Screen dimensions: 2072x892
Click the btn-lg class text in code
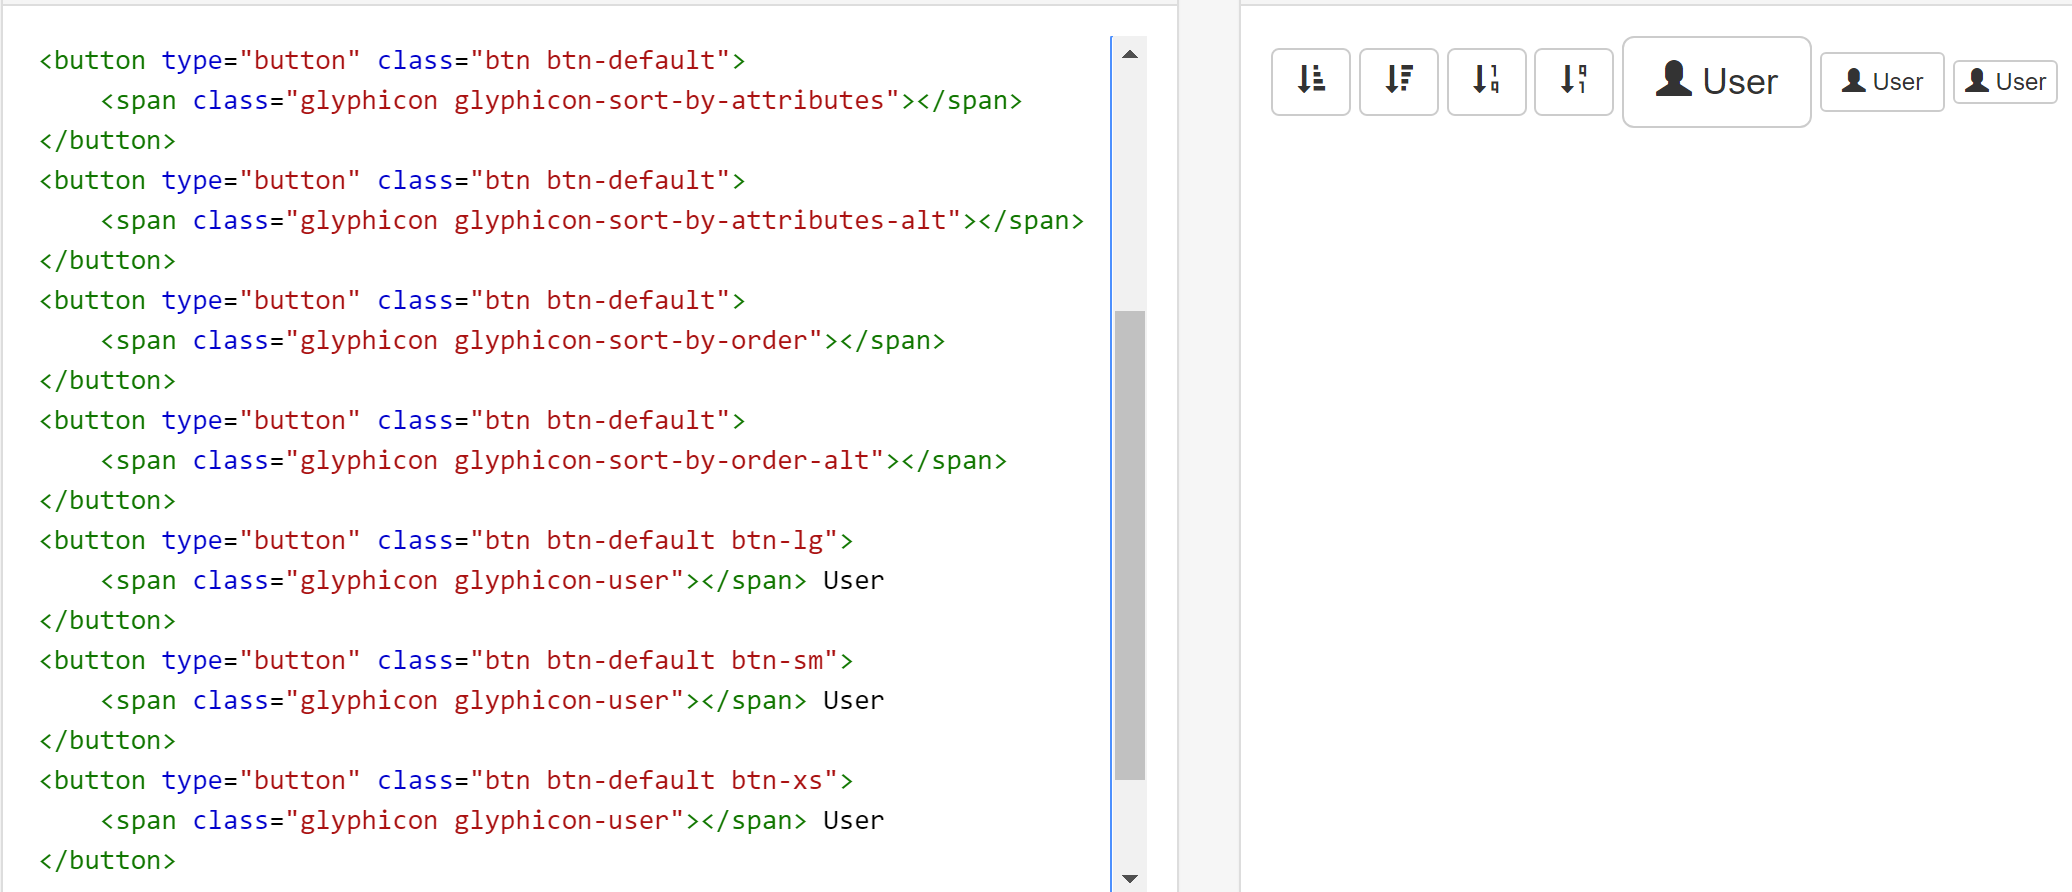point(777,540)
